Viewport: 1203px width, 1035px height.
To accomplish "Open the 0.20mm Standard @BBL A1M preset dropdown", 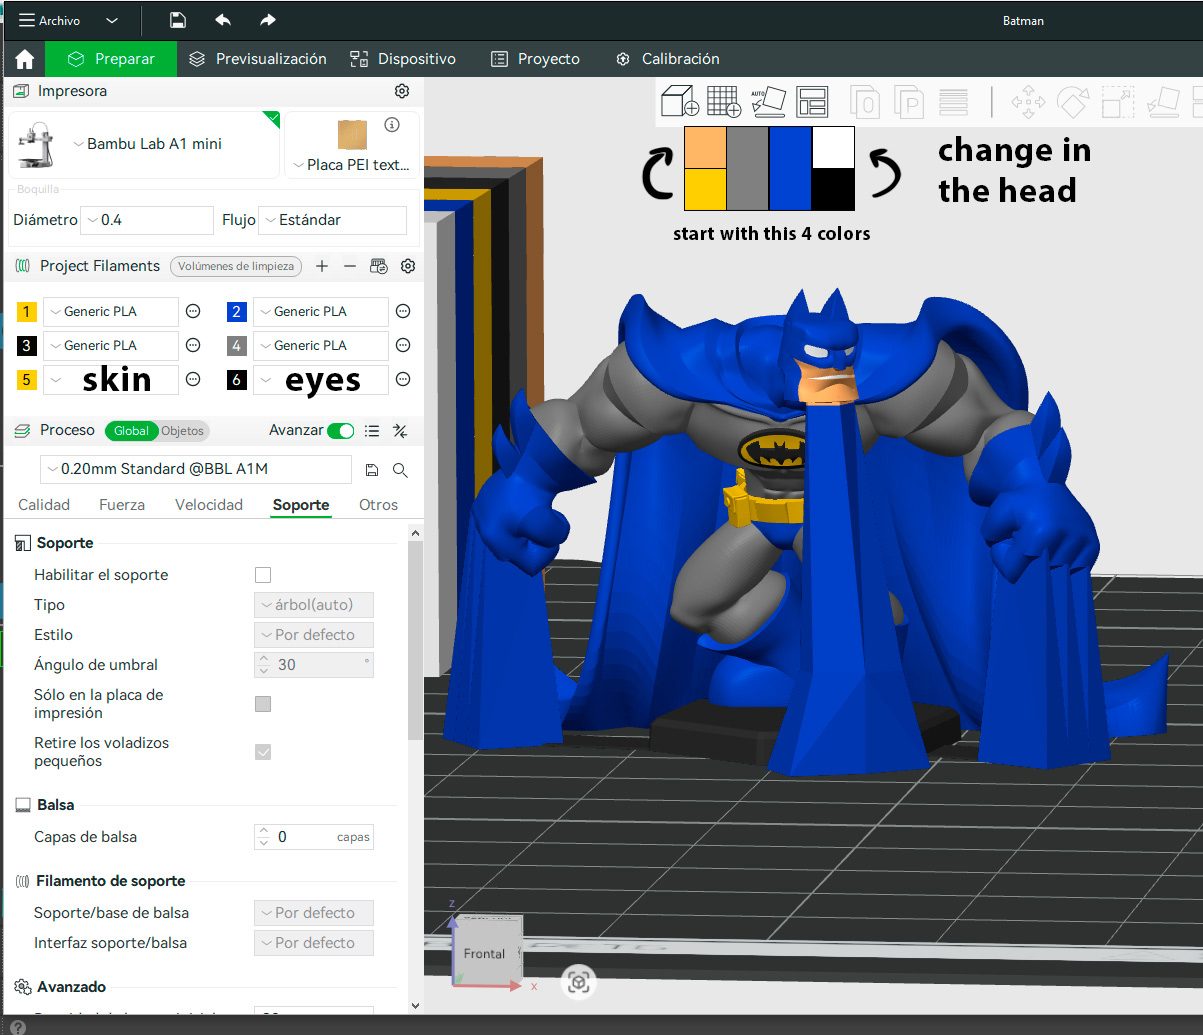I will click(196, 469).
